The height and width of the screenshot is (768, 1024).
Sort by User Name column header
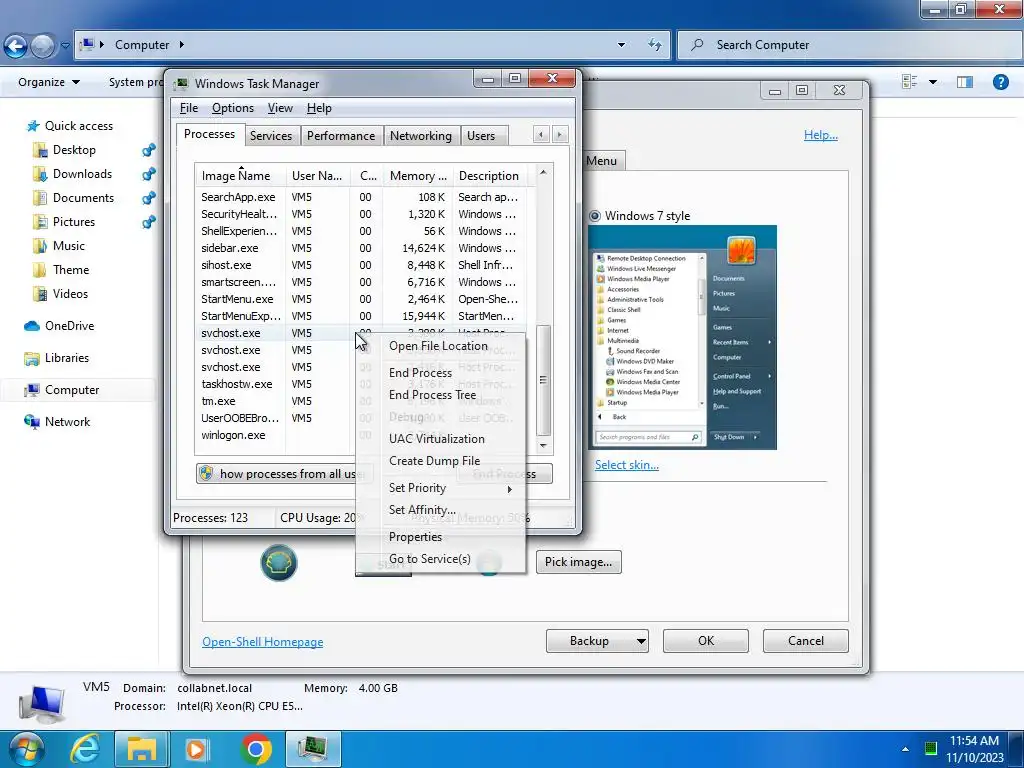(x=317, y=176)
